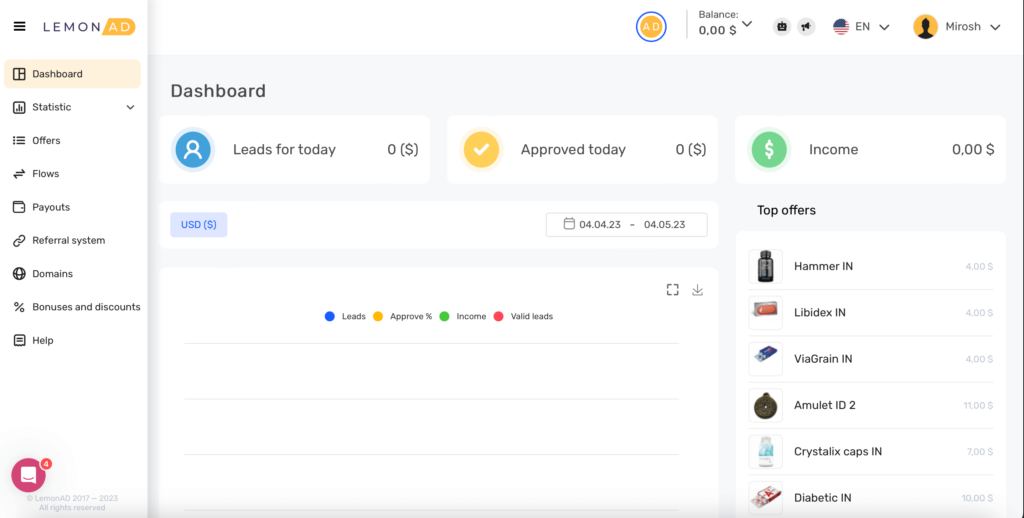Toggle Leads series in chart legend
This screenshot has width=1024, height=518.
pyautogui.click(x=345, y=316)
